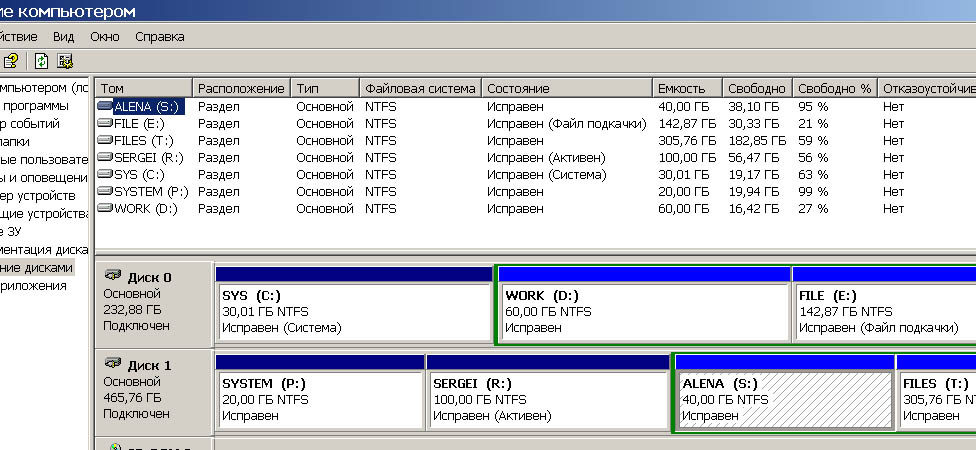The height and width of the screenshot is (450, 976).
Task: Open the toolbar settings icon
Action: (65, 61)
